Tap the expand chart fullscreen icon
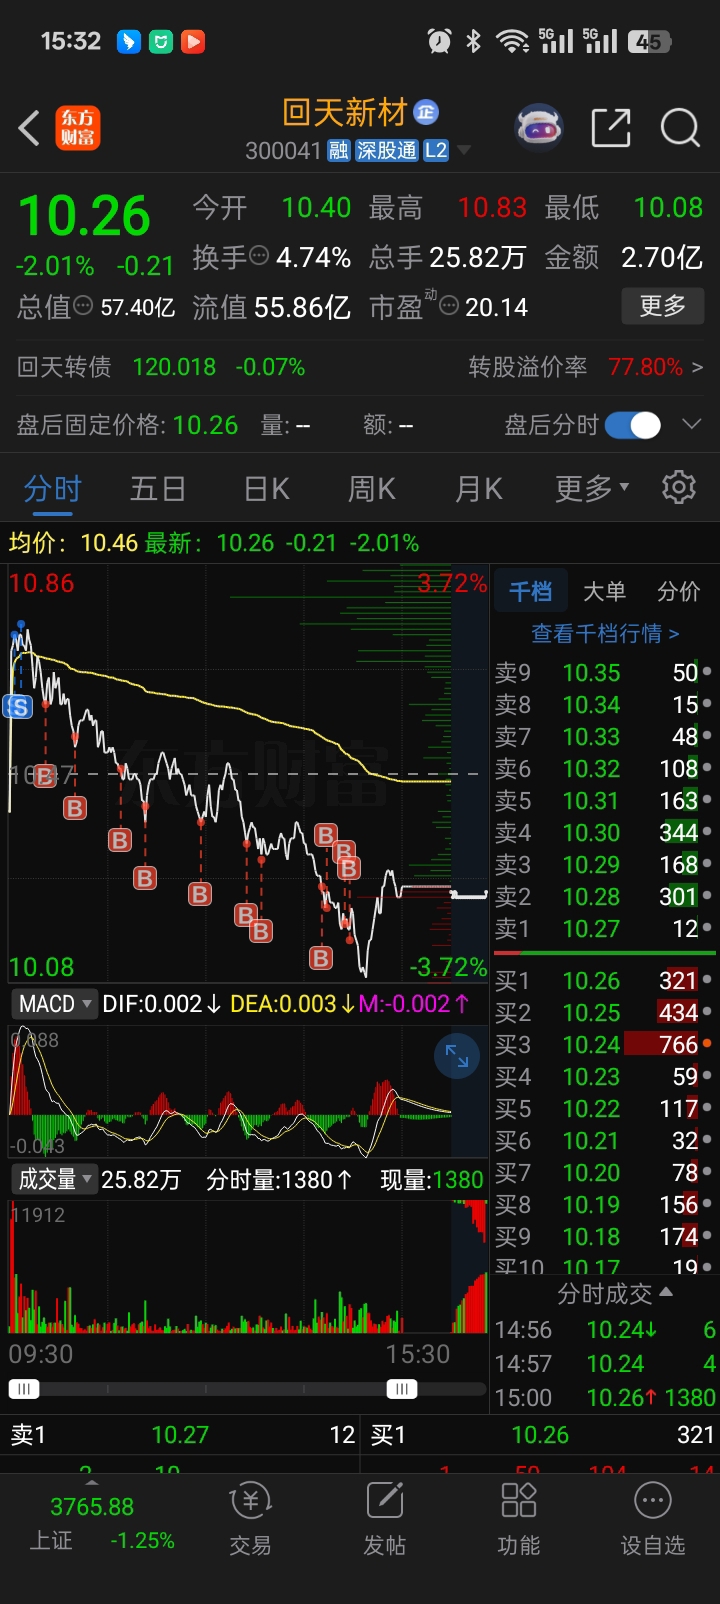The height and width of the screenshot is (1604, 720). (457, 1056)
